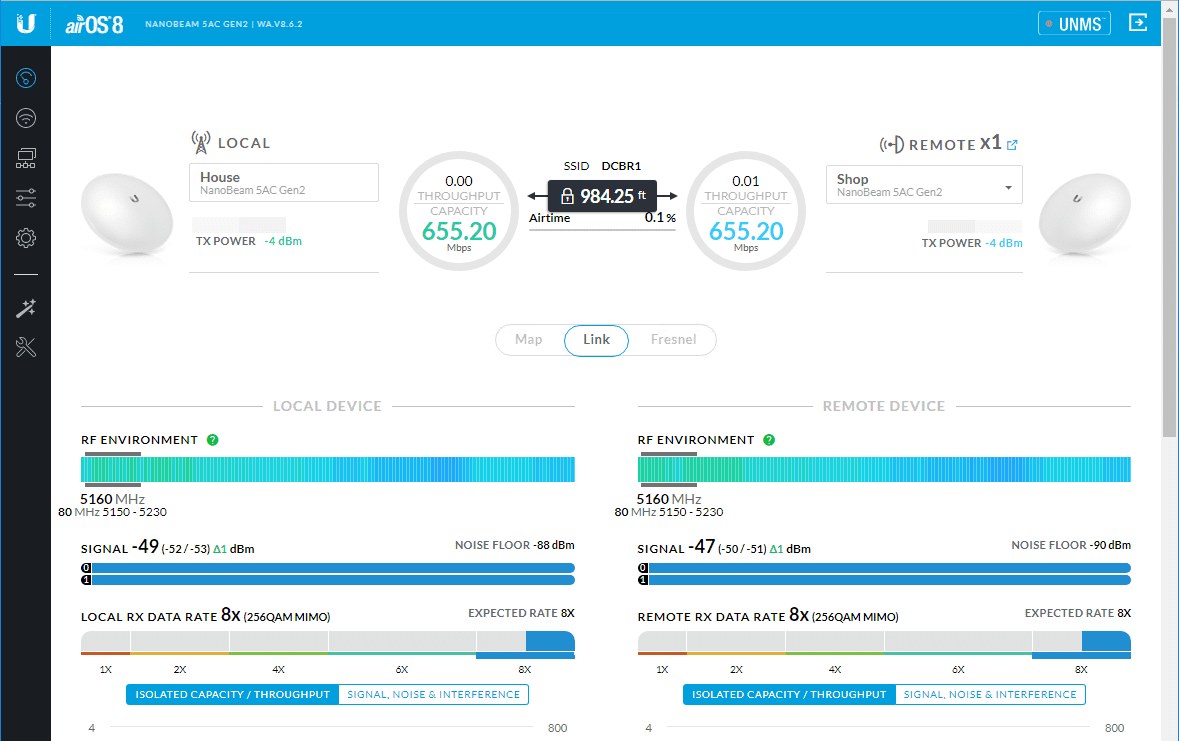Click local SIGNAL -49 dBm reading
Screen dimensions: 1179x741
[168, 547]
